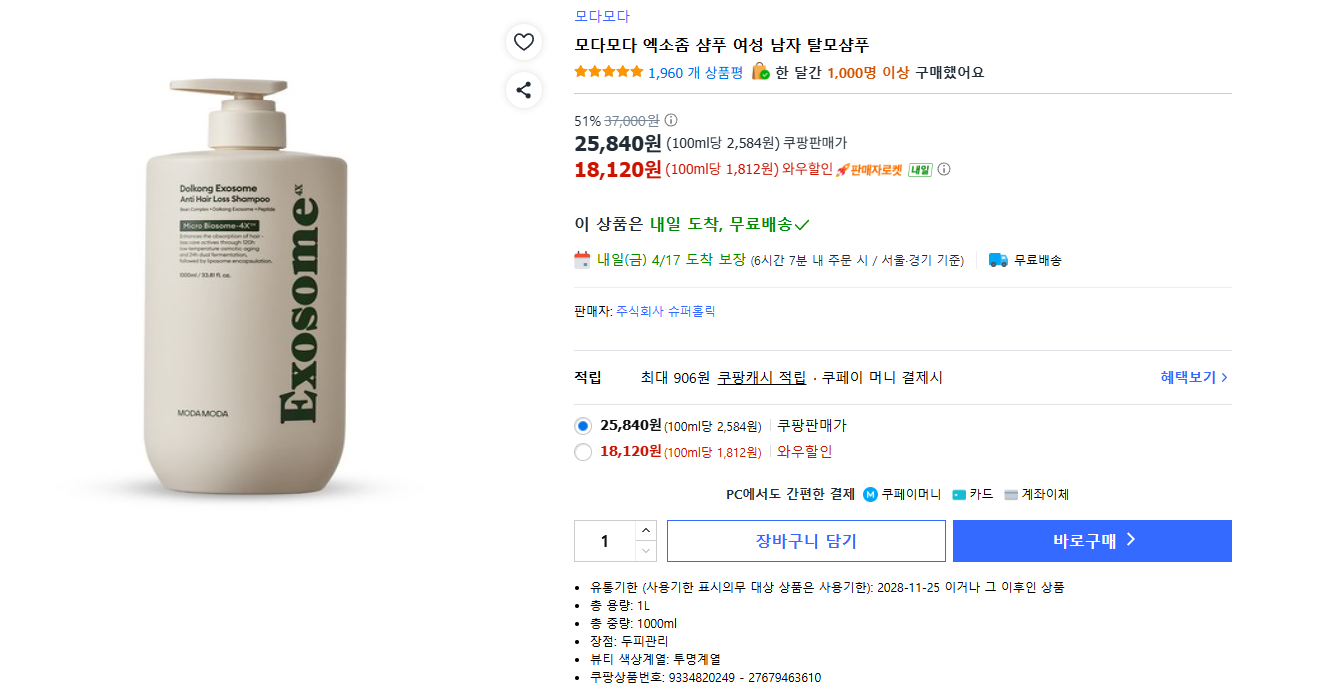Click the share icon on the product image
1320x699 pixels.
tap(524, 90)
